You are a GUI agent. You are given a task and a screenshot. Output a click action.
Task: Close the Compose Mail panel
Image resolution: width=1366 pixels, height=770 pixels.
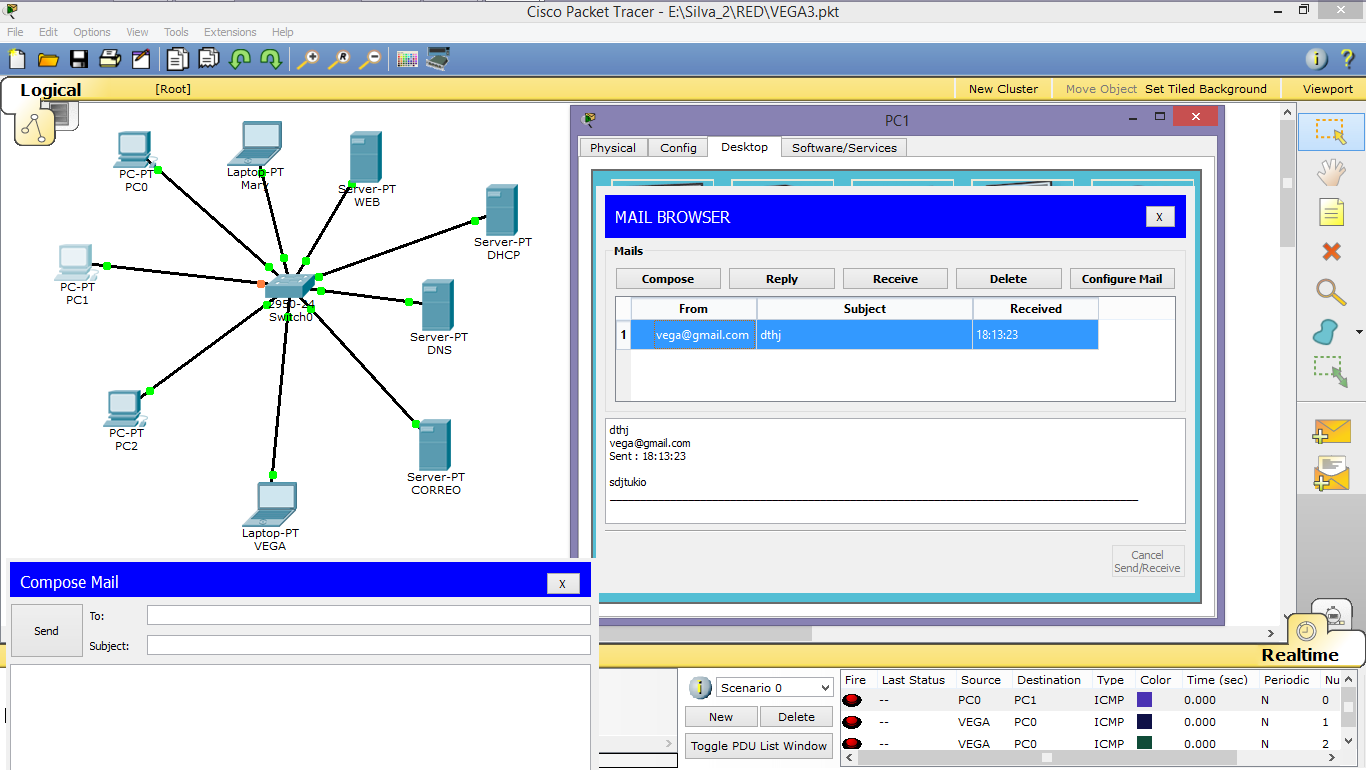point(563,584)
